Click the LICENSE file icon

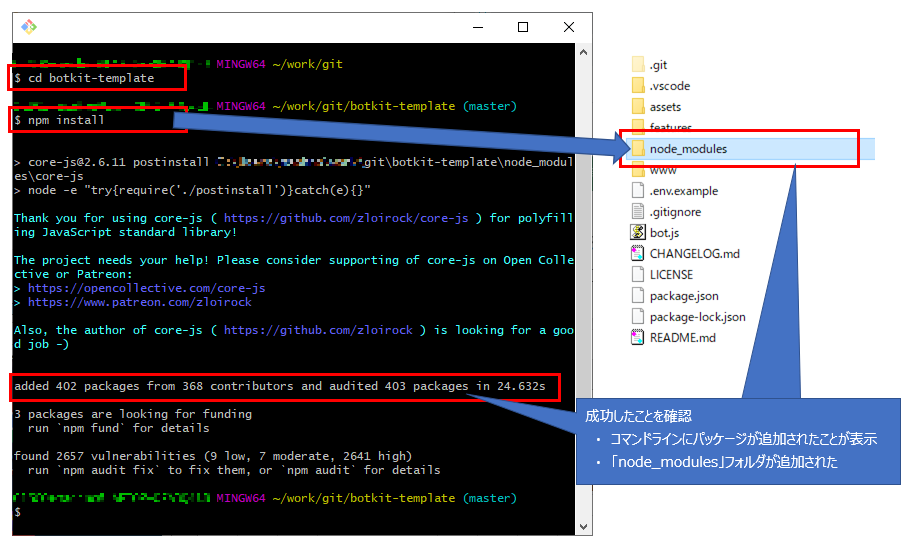638,274
